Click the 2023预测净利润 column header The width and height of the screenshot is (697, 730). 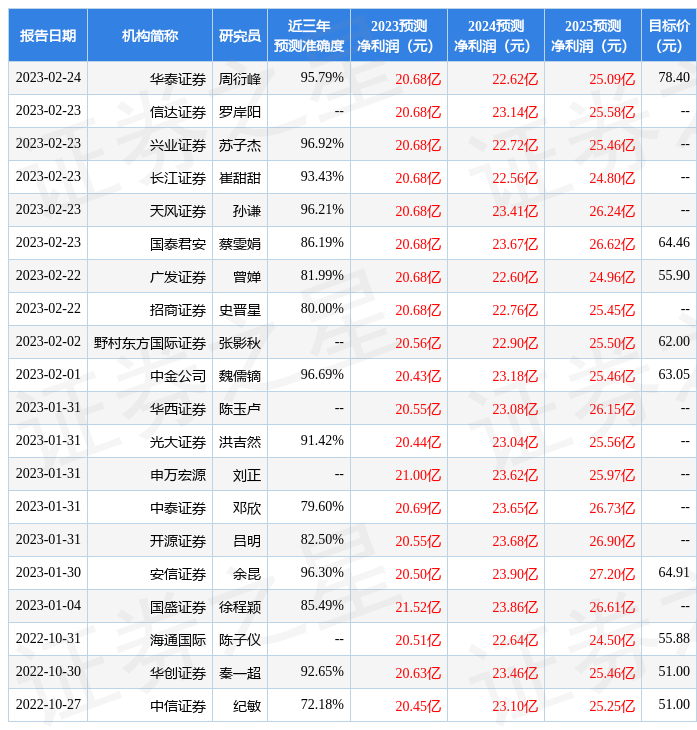click(399, 36)
